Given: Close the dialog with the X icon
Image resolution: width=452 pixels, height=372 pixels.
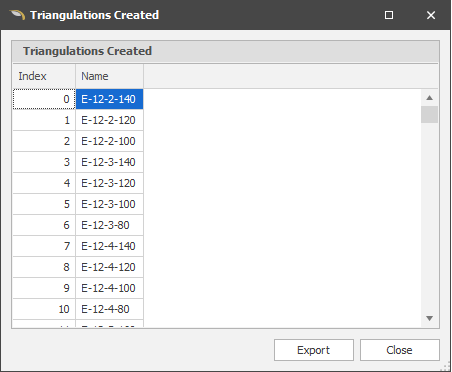Looking at the screenshot, I should [431, 15].
